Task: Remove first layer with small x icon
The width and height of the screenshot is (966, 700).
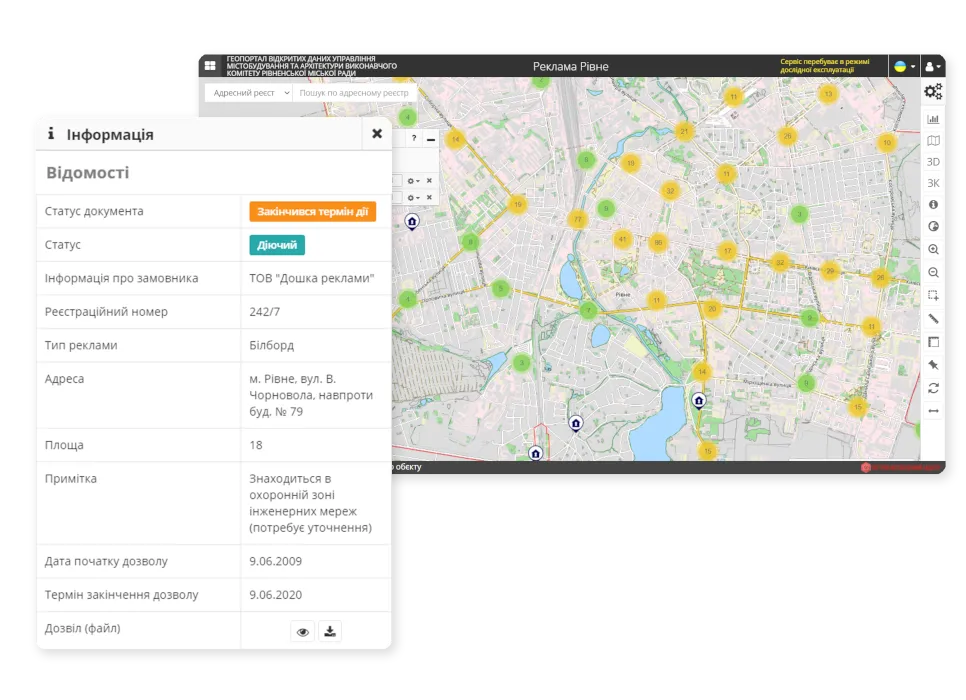Action: click(429, 181)
